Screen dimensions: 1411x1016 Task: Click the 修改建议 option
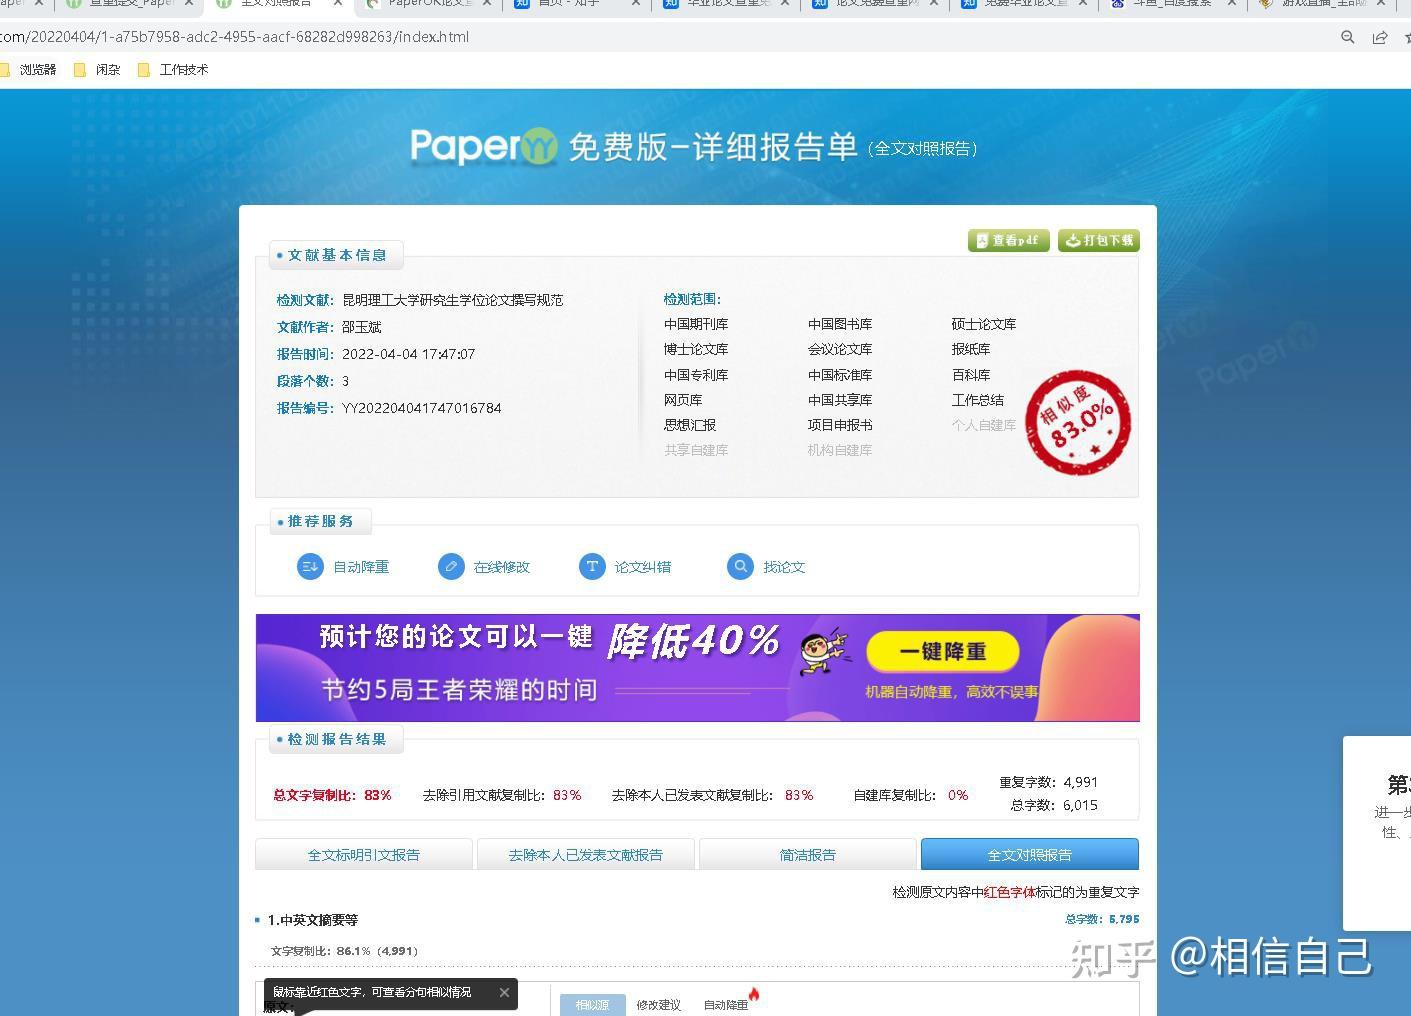[x=658, y=1004]
